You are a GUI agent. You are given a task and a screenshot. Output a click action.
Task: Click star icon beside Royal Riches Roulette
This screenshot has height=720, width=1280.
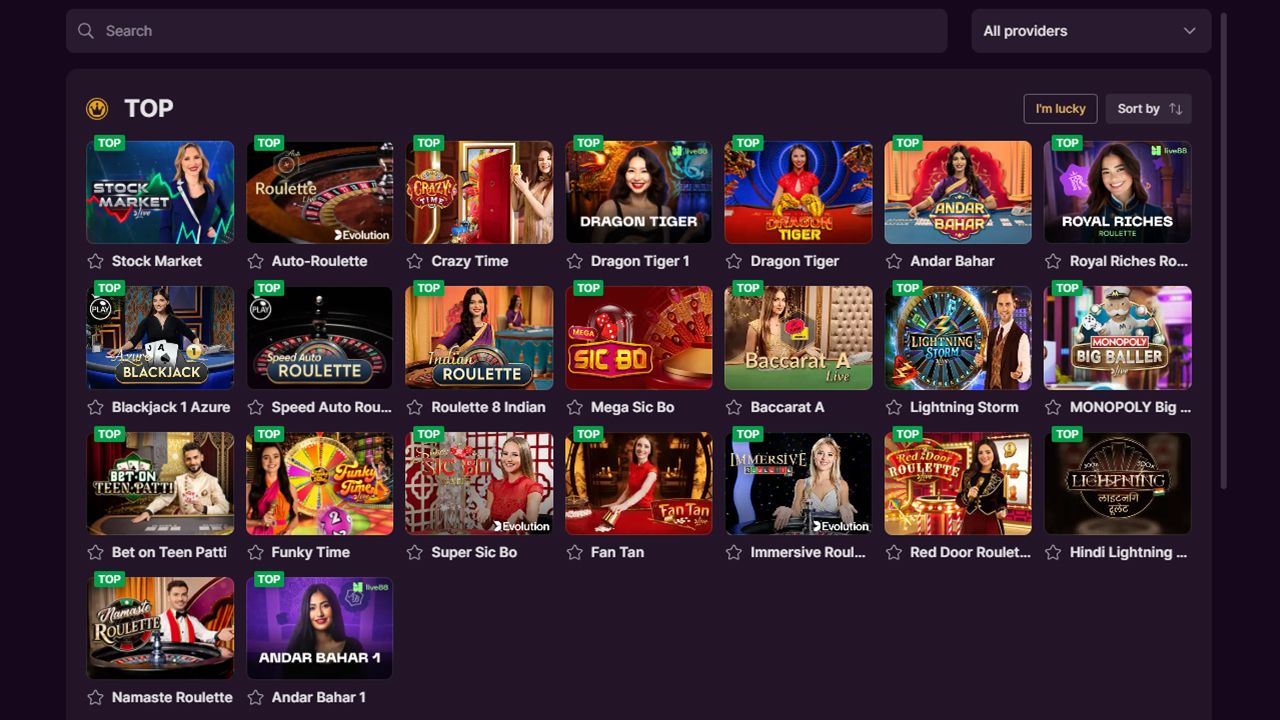[x=1053, y=261]
